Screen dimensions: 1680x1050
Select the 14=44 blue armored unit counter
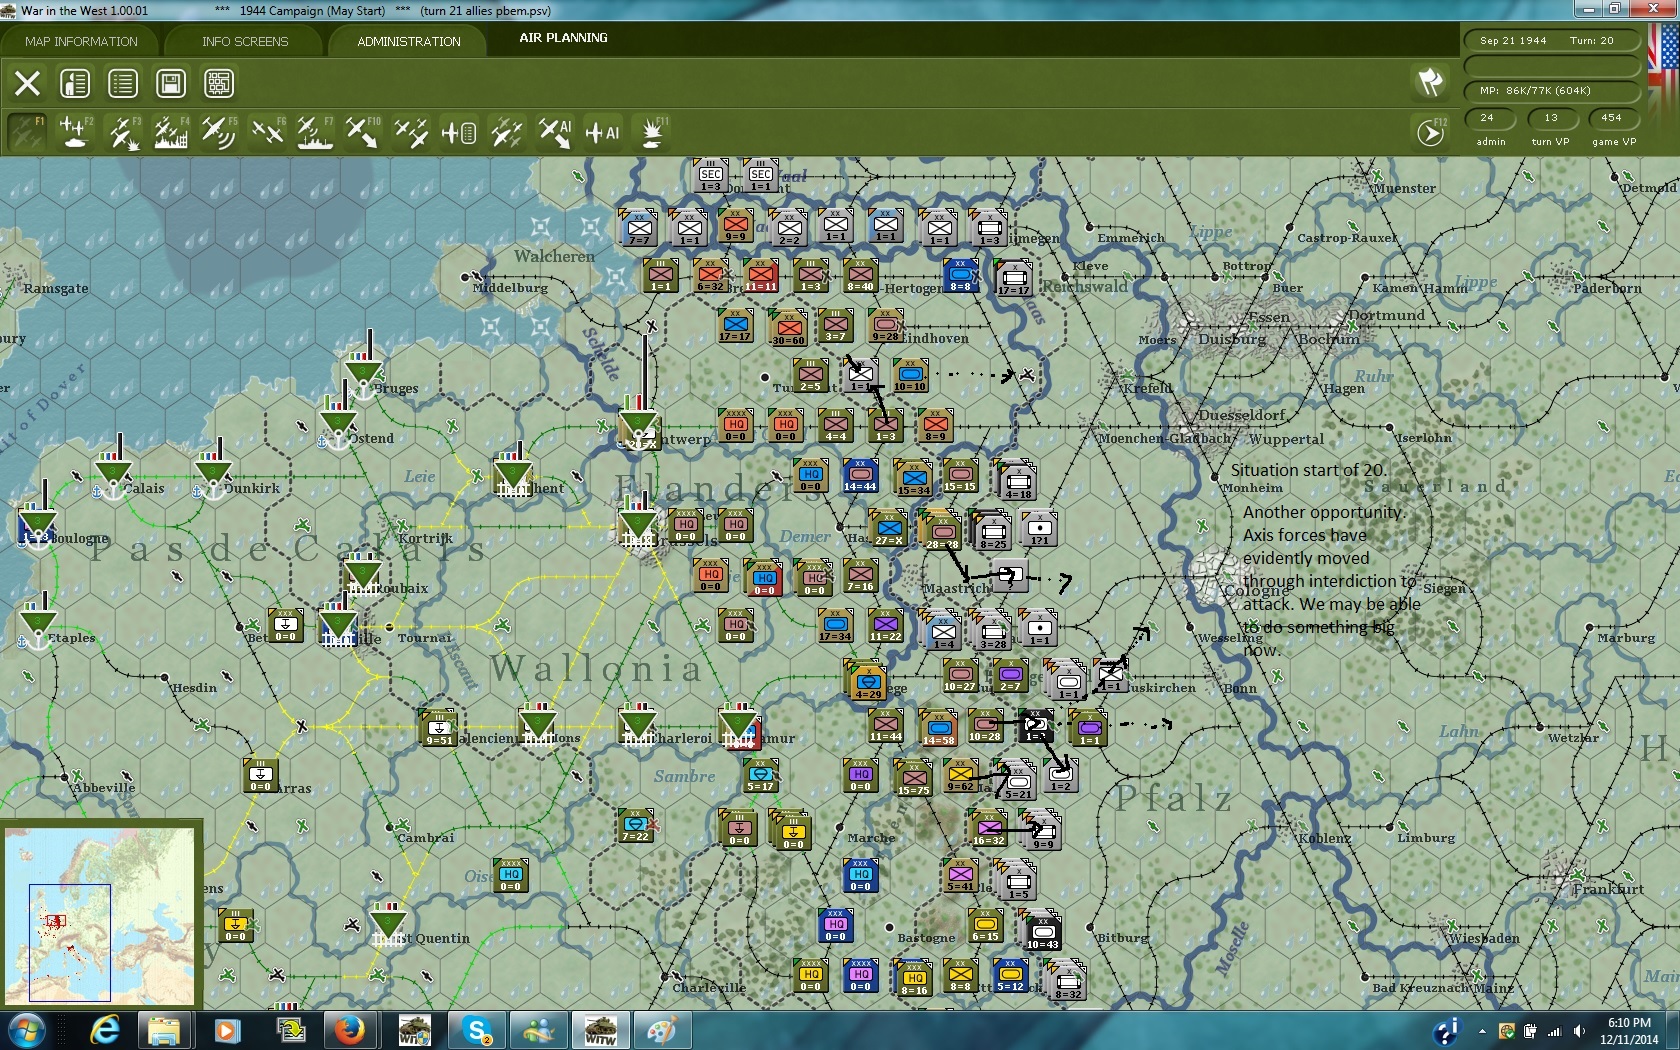[860, 476]
